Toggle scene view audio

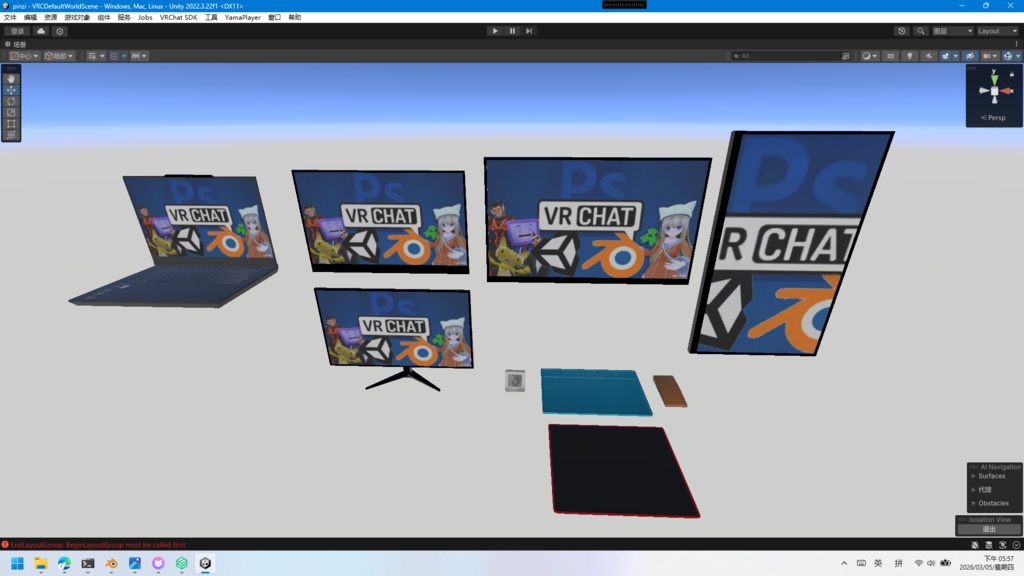929,55
